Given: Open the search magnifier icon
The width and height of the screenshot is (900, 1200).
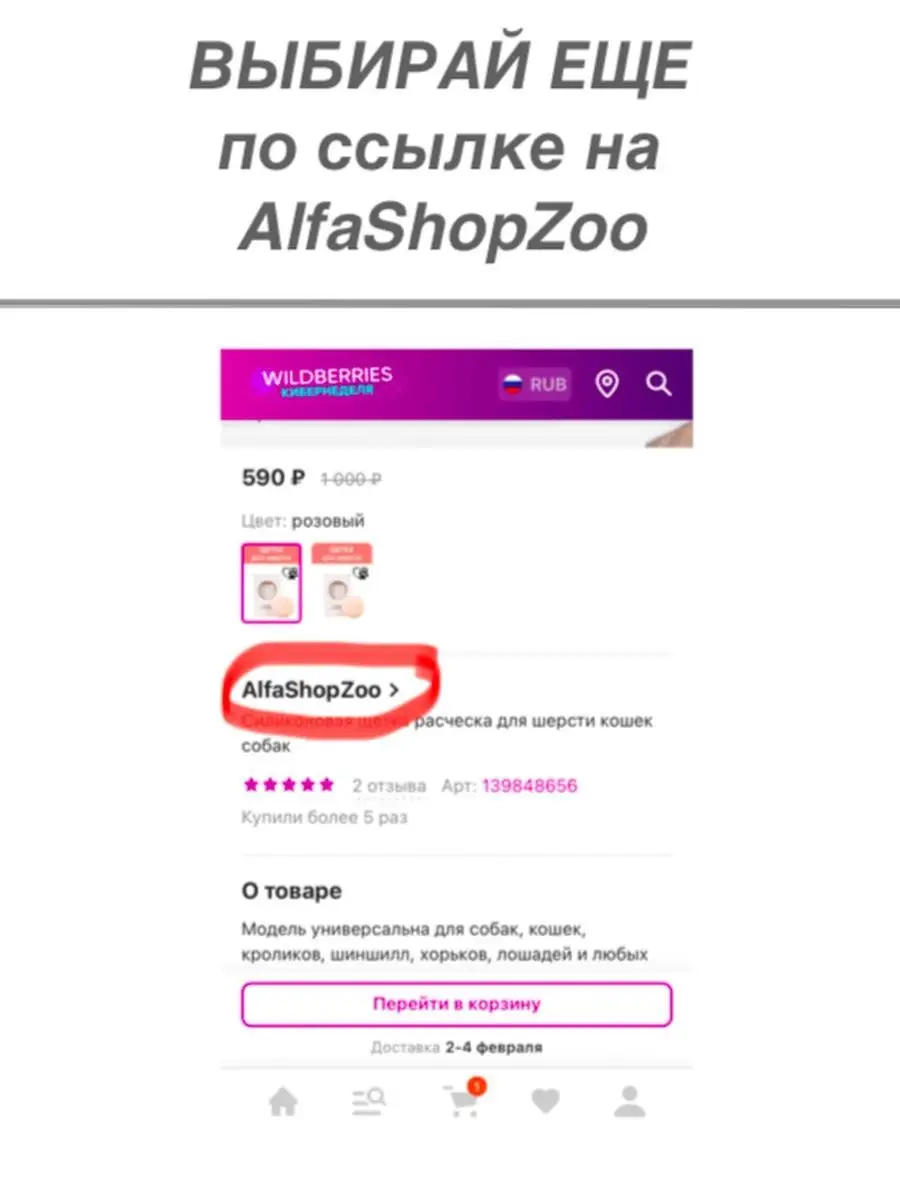Looking at the screenshot, I should pos(658,384).
